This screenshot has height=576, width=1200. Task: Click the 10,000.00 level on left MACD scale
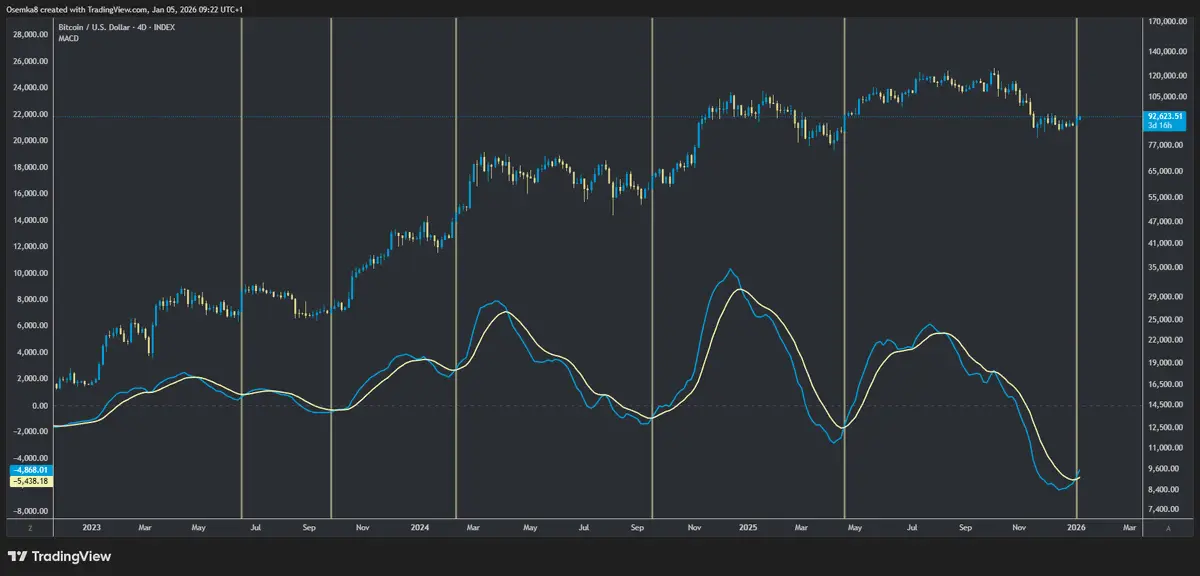[30, 273]
